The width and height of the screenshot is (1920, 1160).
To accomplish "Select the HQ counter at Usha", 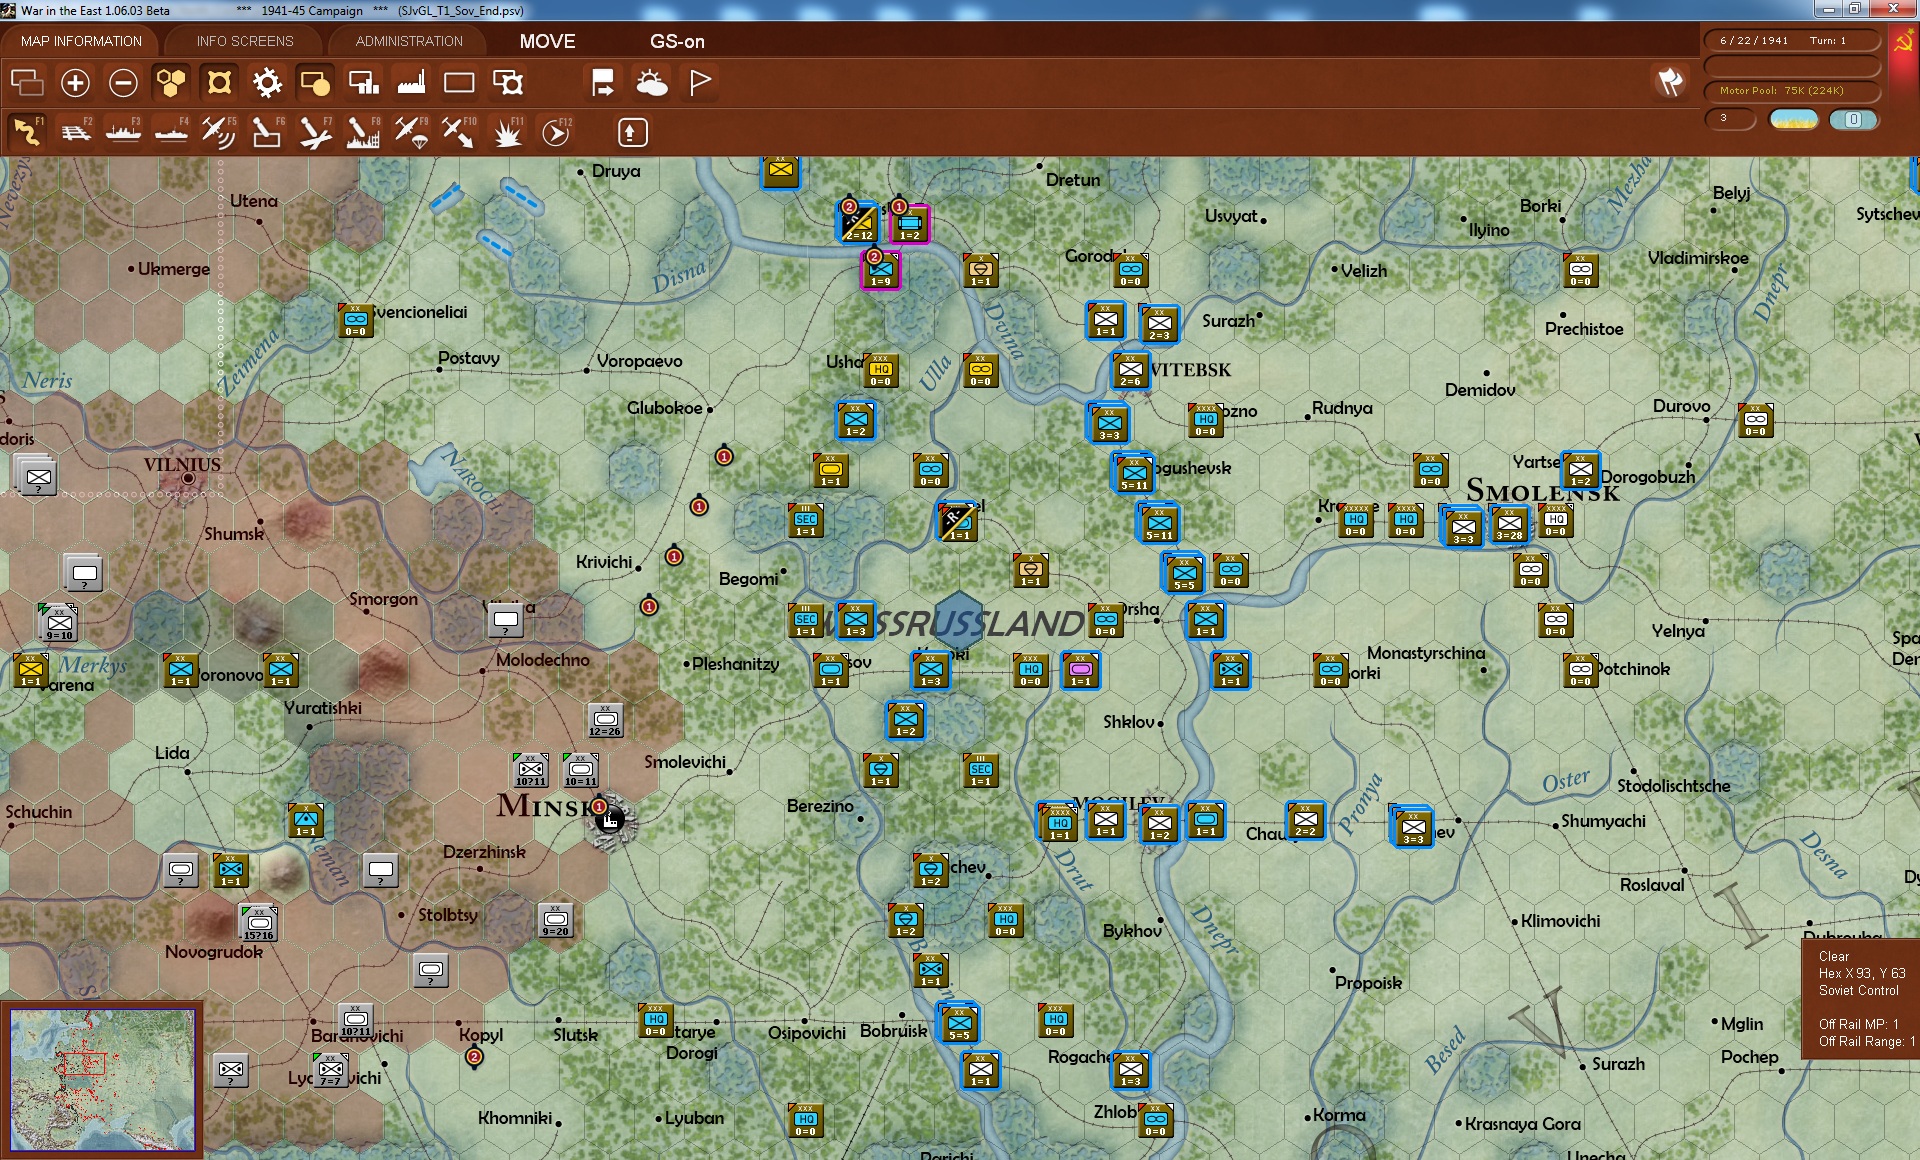I will click(880, 370).
